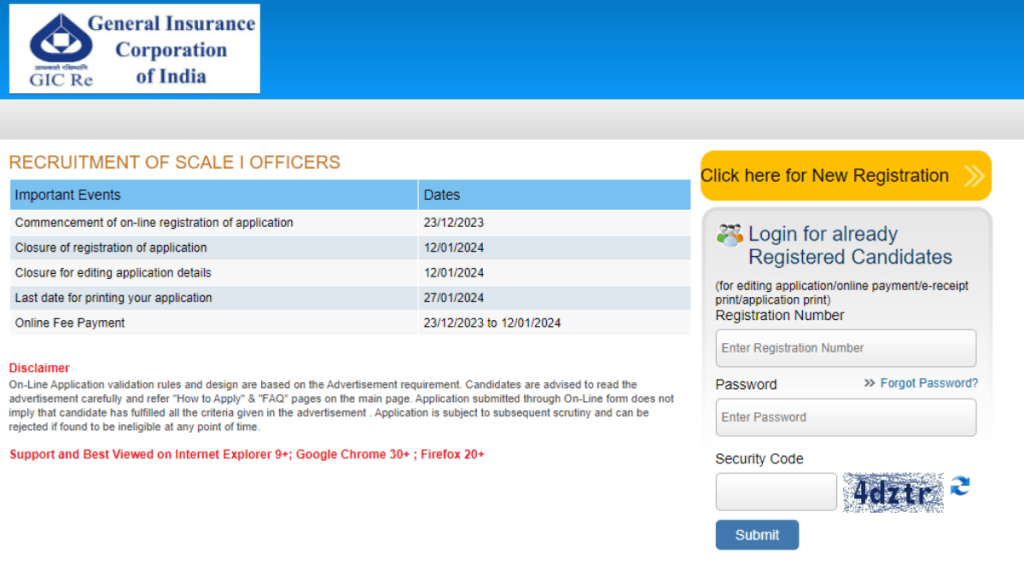Click the red Disclaimer heading
The width and height of the screenshot is (1024, 576).
click(39, 368)
